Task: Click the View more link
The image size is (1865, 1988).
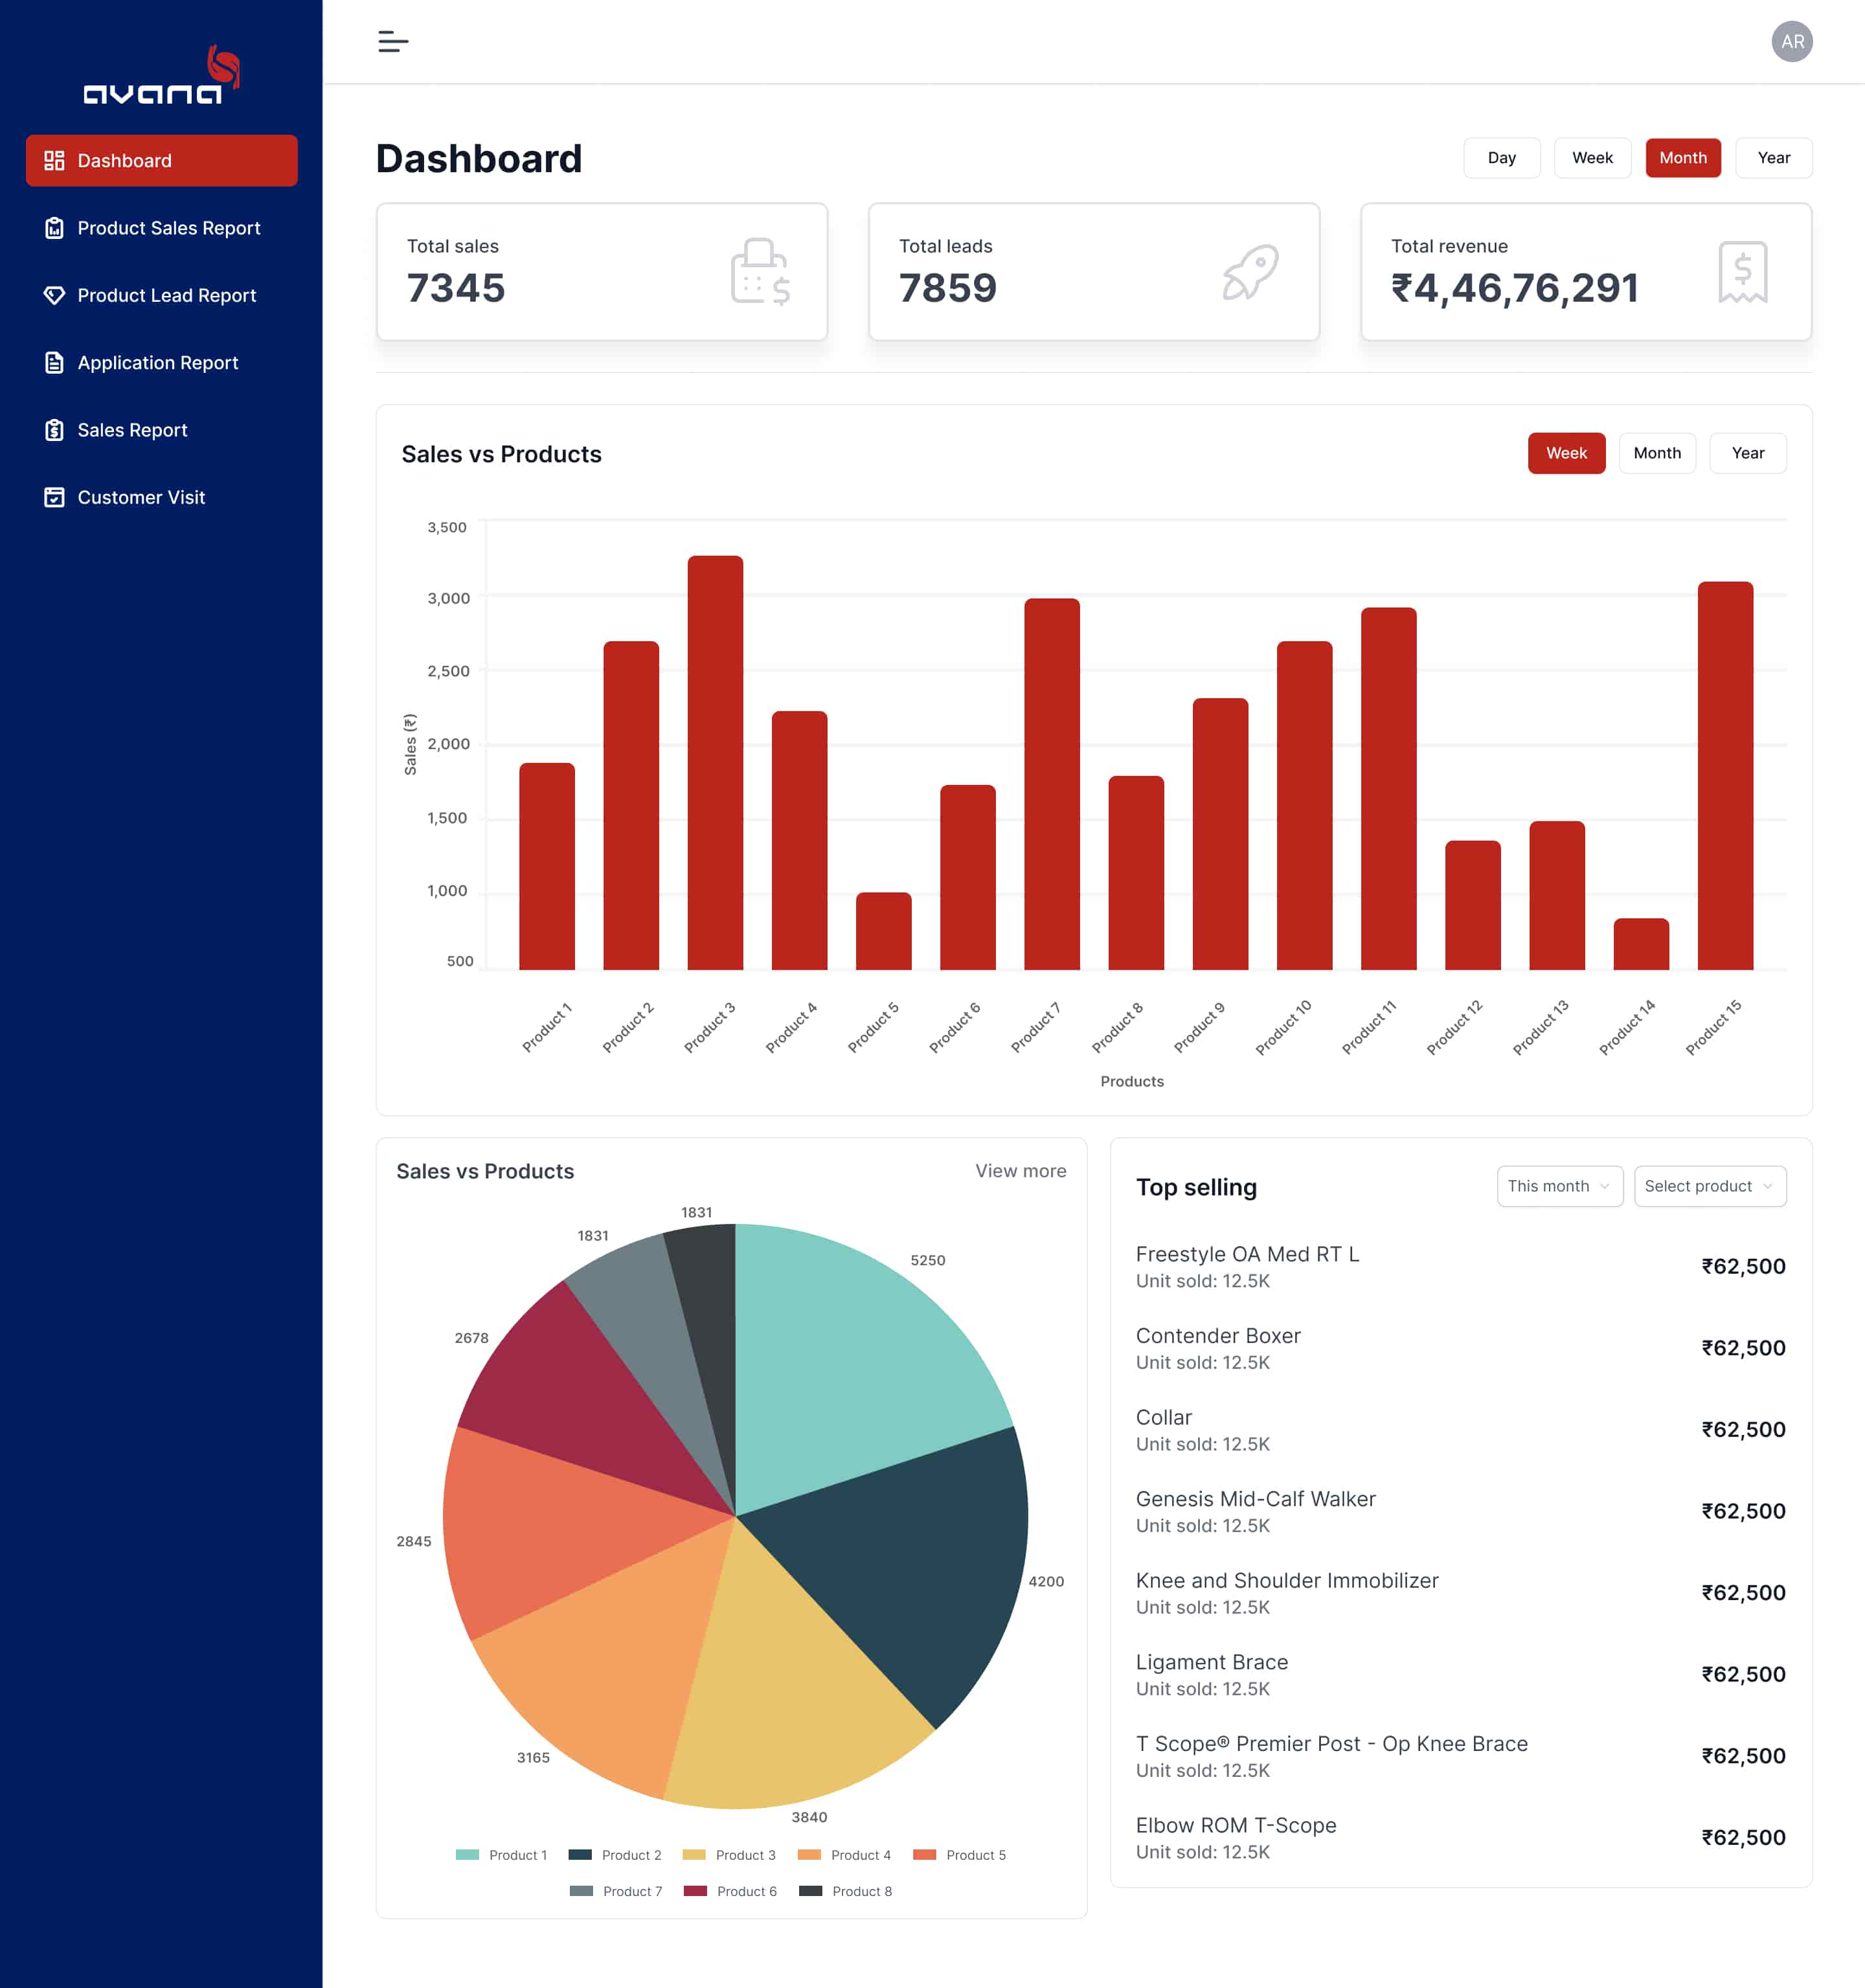Action: (x=1020, y=1170)
